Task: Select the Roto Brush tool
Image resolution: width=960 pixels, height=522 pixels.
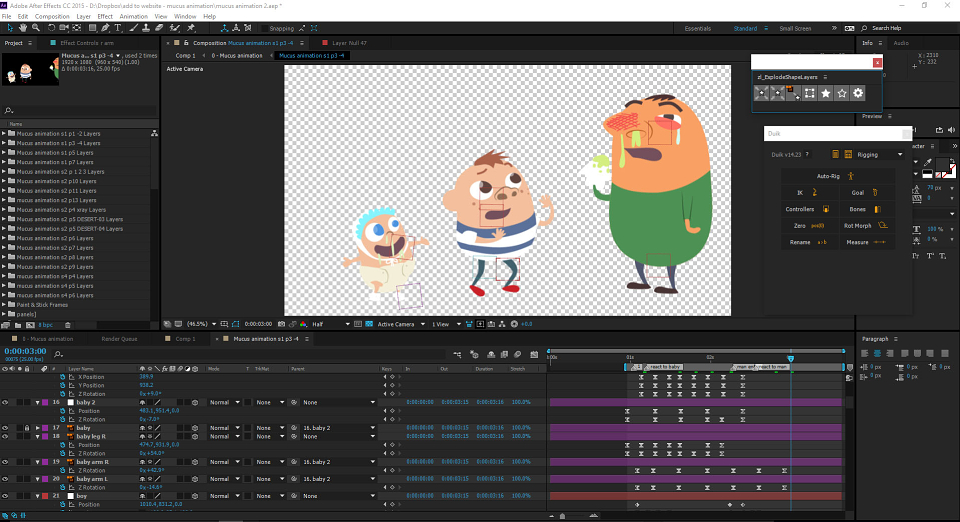Action: tap(175, 28)
